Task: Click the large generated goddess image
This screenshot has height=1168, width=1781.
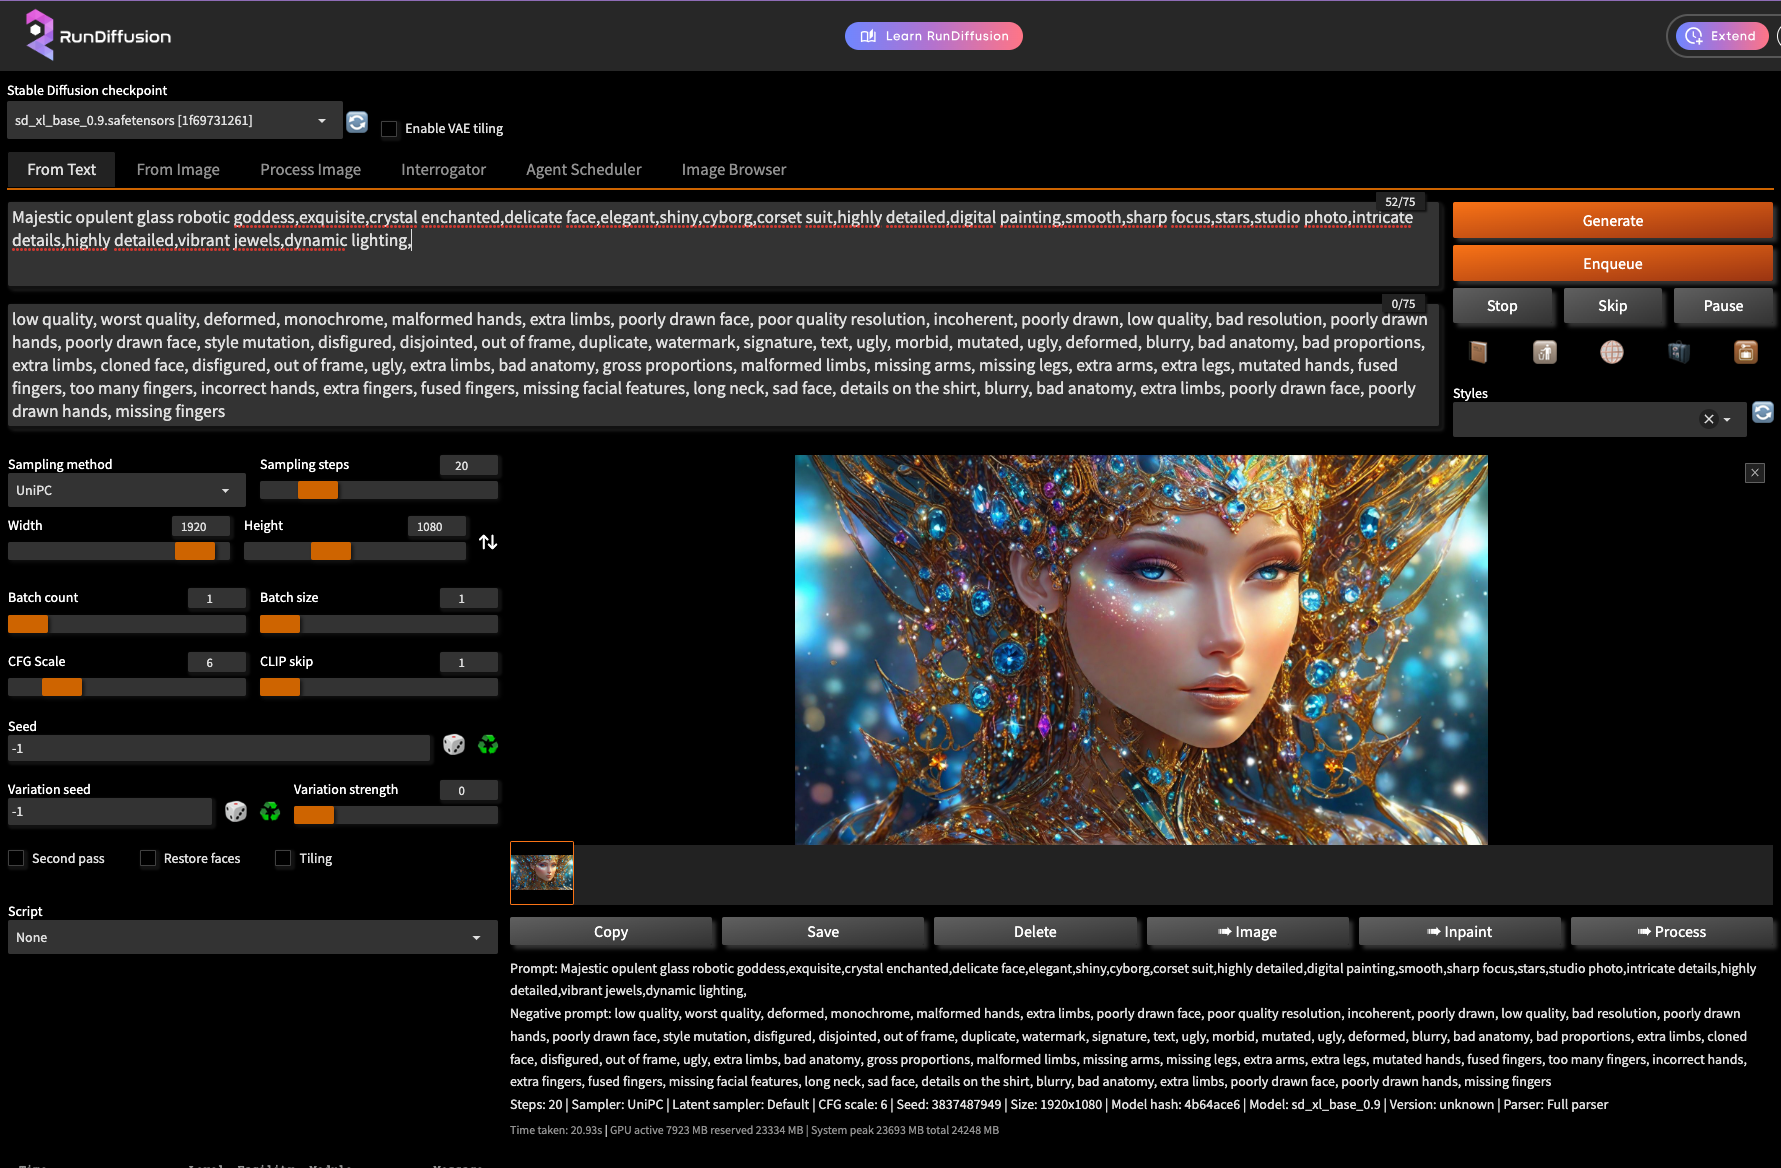Action: coord(1141,650)
